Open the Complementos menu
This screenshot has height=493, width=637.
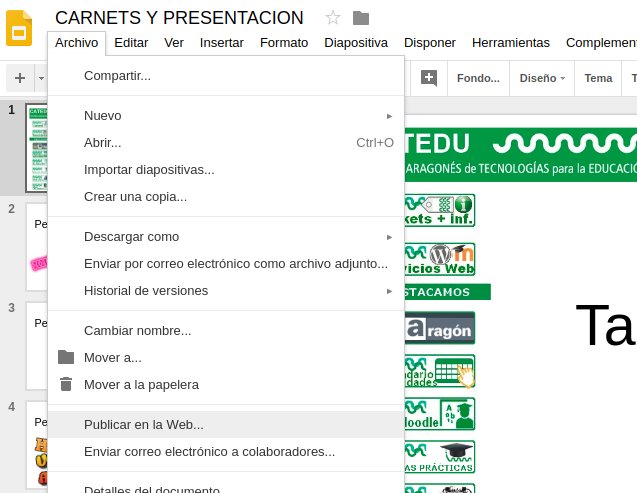click(x=601, y=43)
